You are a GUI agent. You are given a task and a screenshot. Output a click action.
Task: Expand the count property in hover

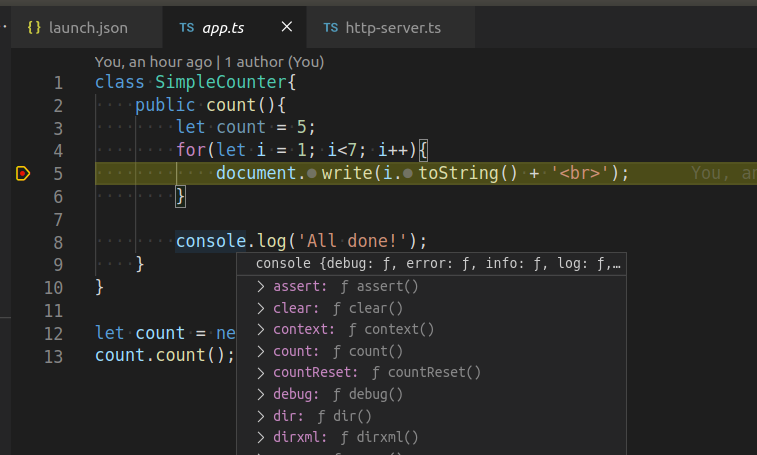tap(261, 351)
